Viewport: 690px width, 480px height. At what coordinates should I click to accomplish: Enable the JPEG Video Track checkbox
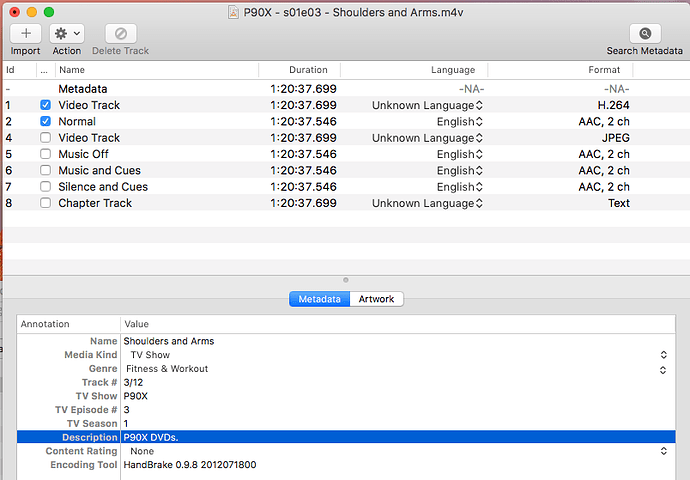45,138
